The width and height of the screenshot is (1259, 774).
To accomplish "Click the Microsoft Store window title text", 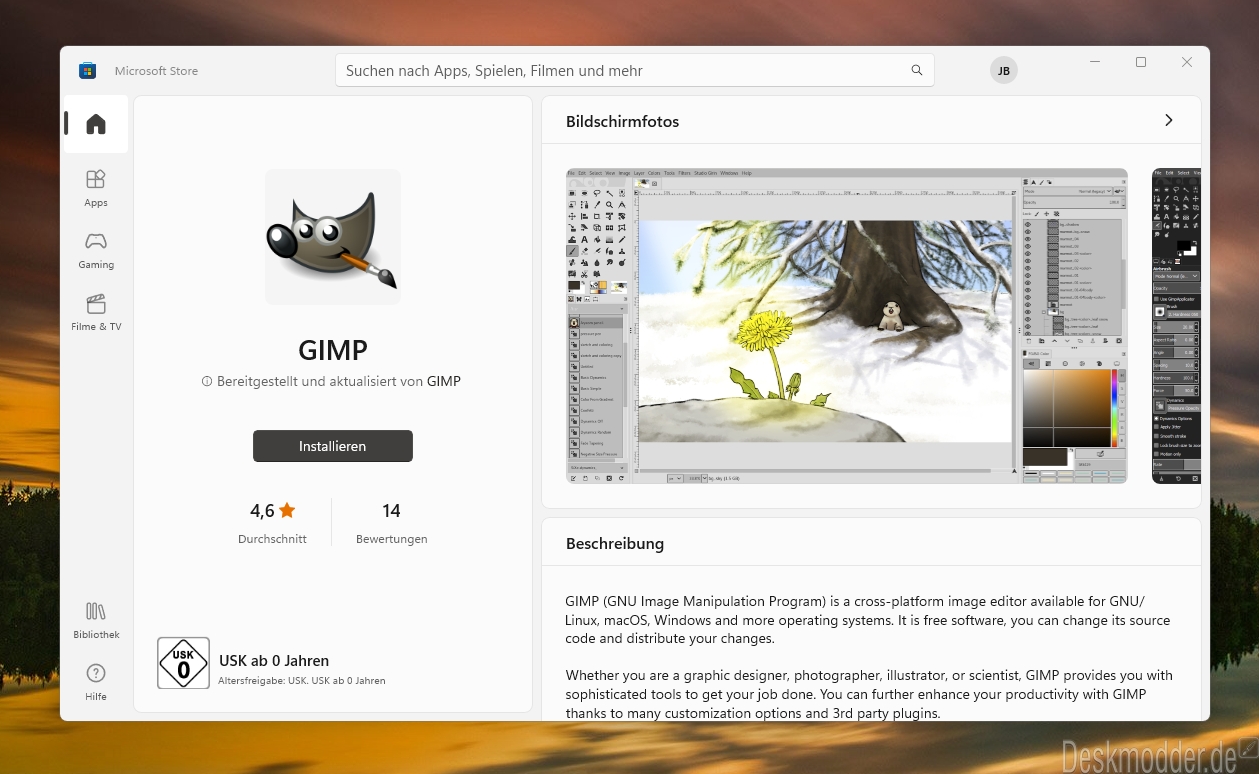I will click(x=156, y=71).
